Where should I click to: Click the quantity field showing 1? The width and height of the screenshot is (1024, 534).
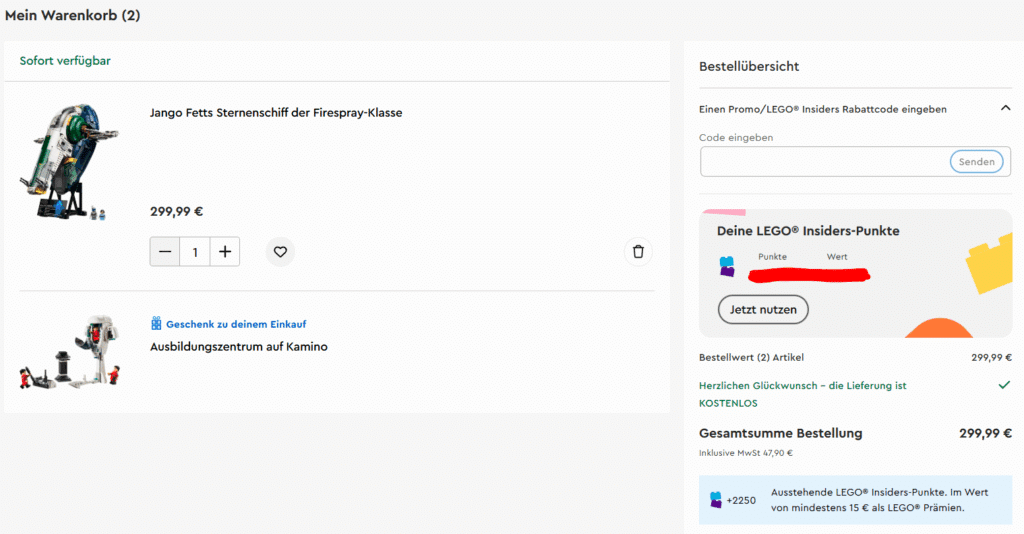coord(195,252)
